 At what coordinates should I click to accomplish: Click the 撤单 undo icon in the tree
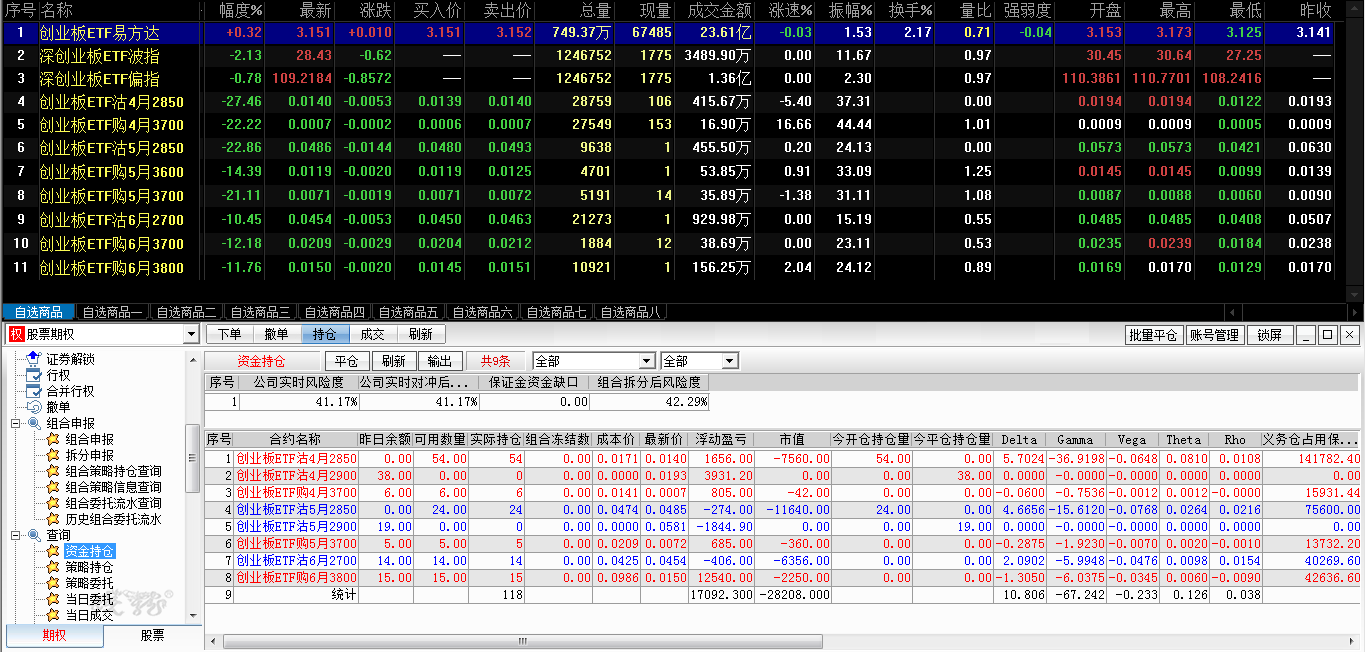click(33, 407)
